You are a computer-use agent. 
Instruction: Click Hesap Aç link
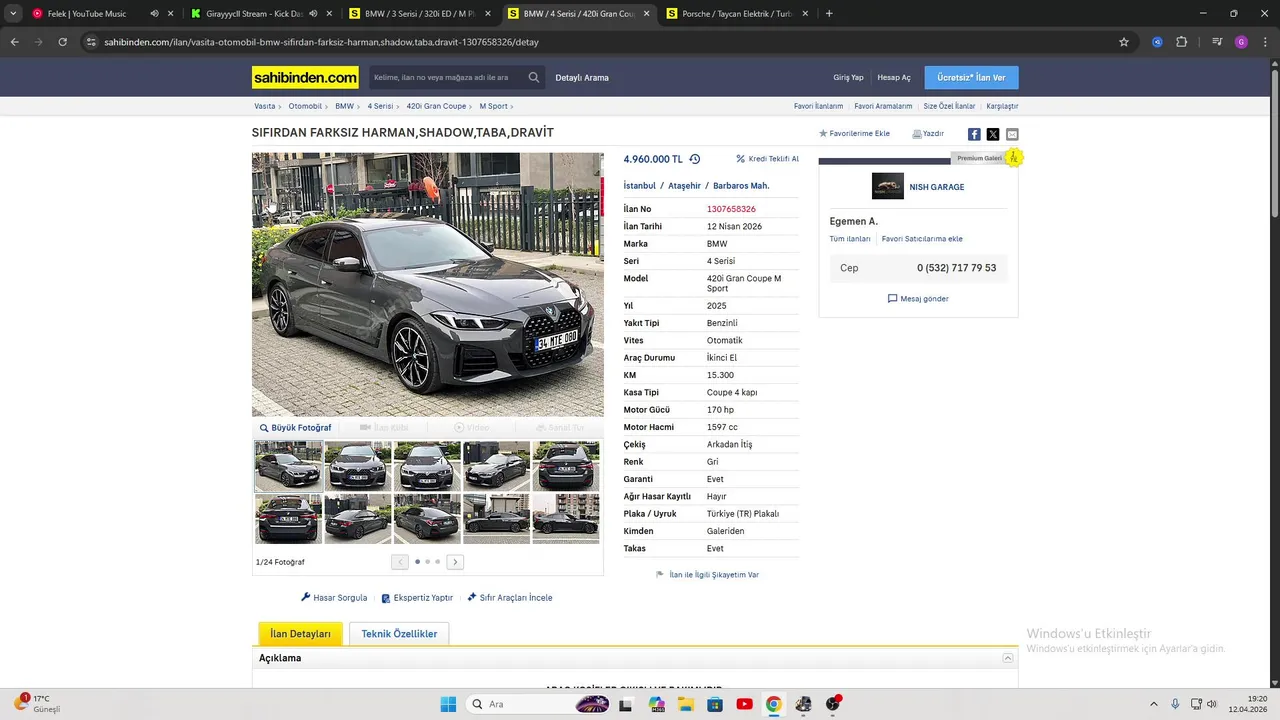pos(894,77)
